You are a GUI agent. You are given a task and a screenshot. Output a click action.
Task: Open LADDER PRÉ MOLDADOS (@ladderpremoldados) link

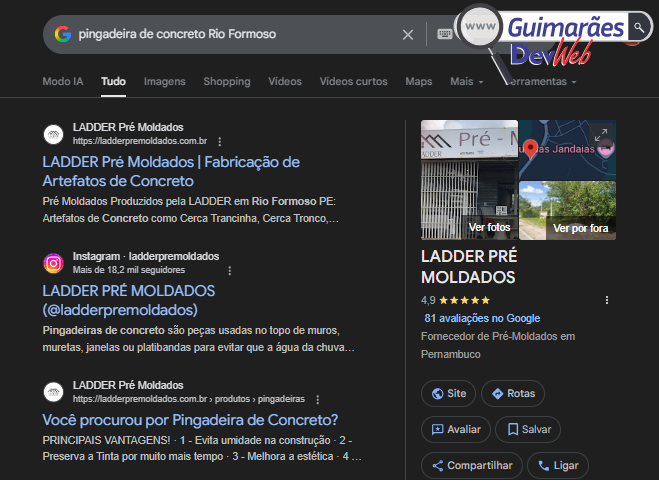click(129, 300)
